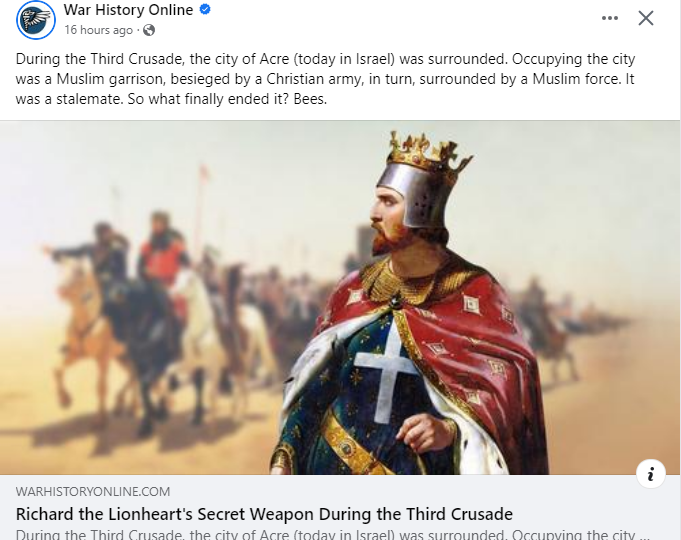The width and height of the screenshot is (681, 540).
Task: Click the blue verified badge
Action: (205, 10)
